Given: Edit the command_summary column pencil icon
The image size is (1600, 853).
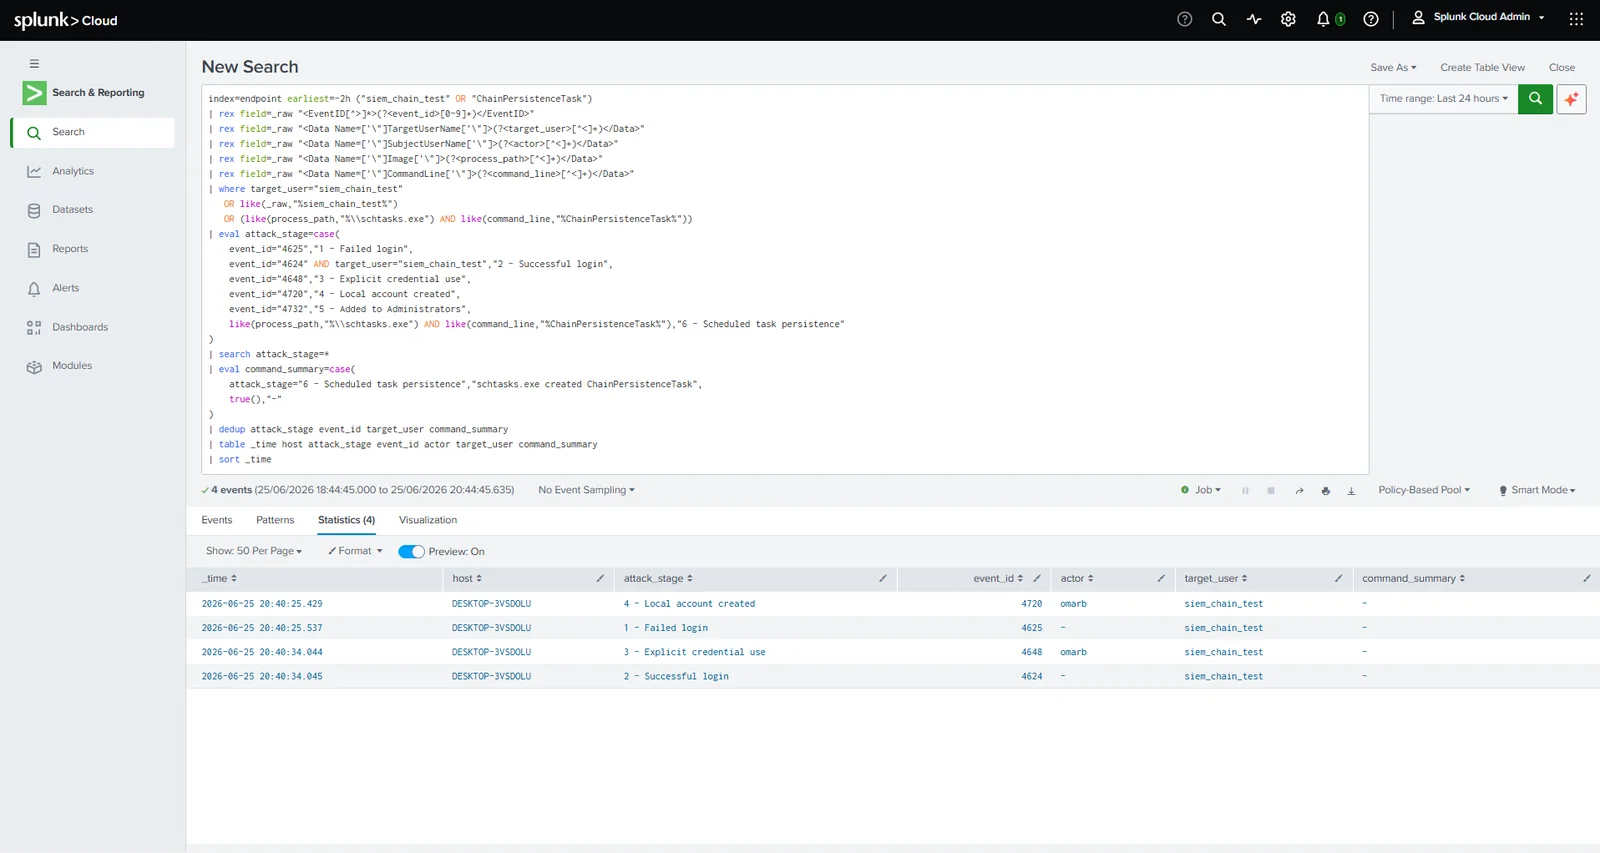Looking at the screenshot, I should (1586, 578).
